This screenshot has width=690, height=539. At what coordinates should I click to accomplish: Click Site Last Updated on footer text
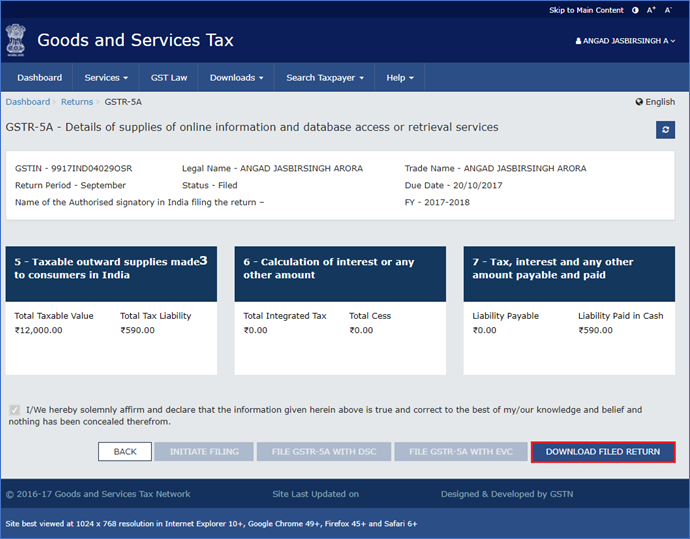coord(316,494)
